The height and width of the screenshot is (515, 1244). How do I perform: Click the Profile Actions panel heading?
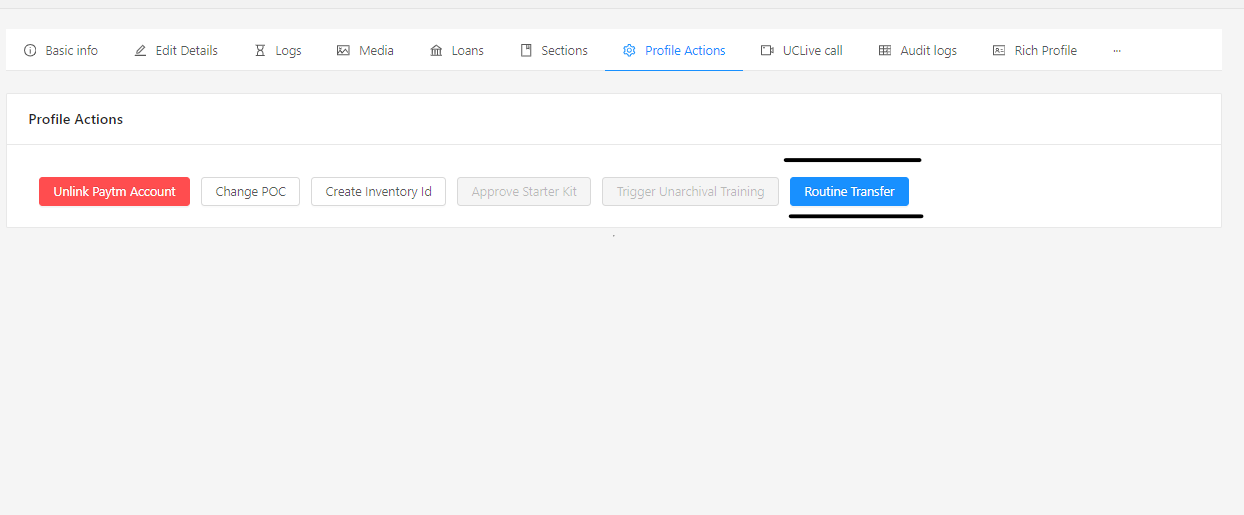[x=76, y=119]
